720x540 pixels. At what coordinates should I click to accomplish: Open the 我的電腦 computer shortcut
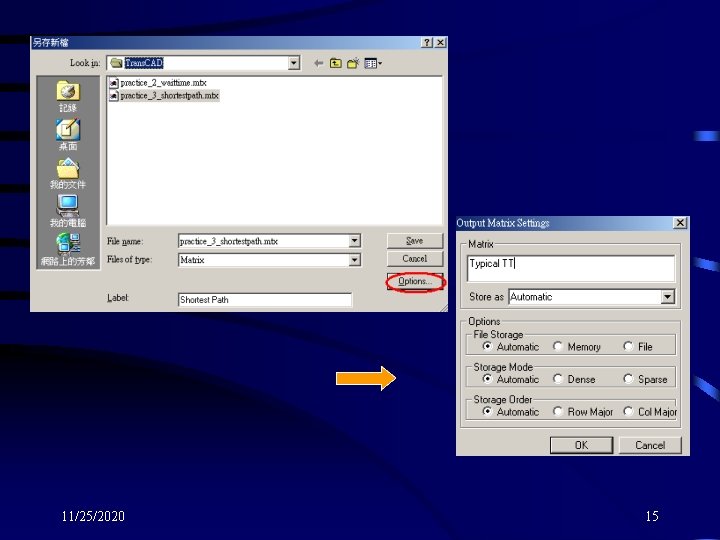[x=68, y=211]
